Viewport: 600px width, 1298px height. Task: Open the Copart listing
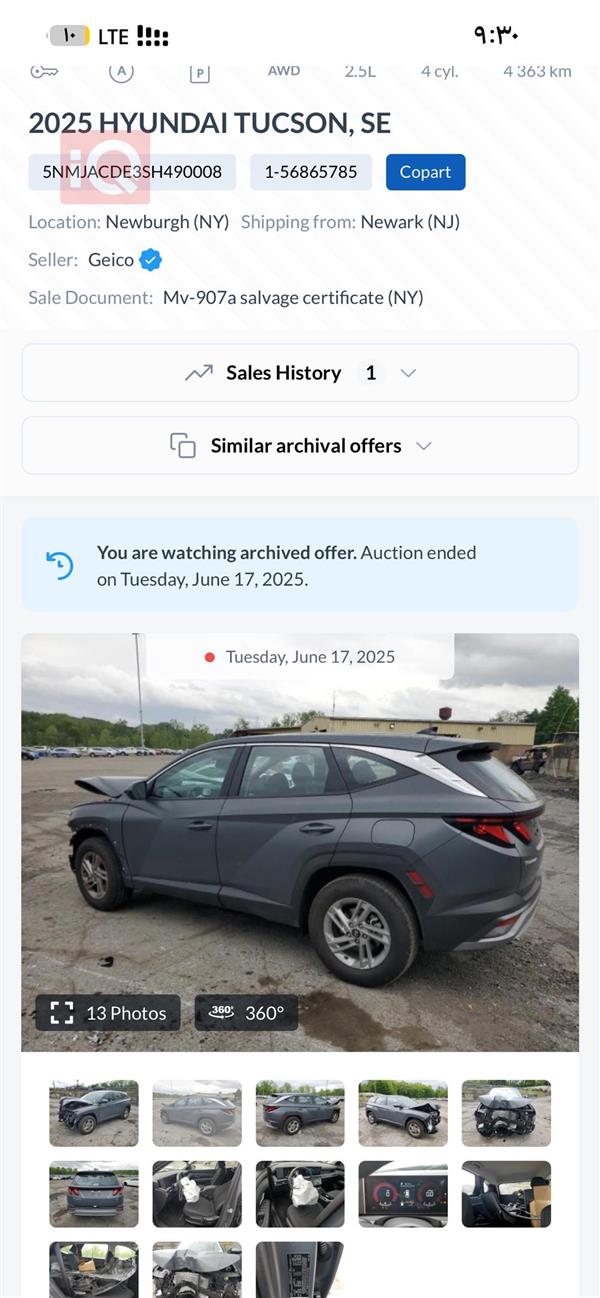click(425, 171)
